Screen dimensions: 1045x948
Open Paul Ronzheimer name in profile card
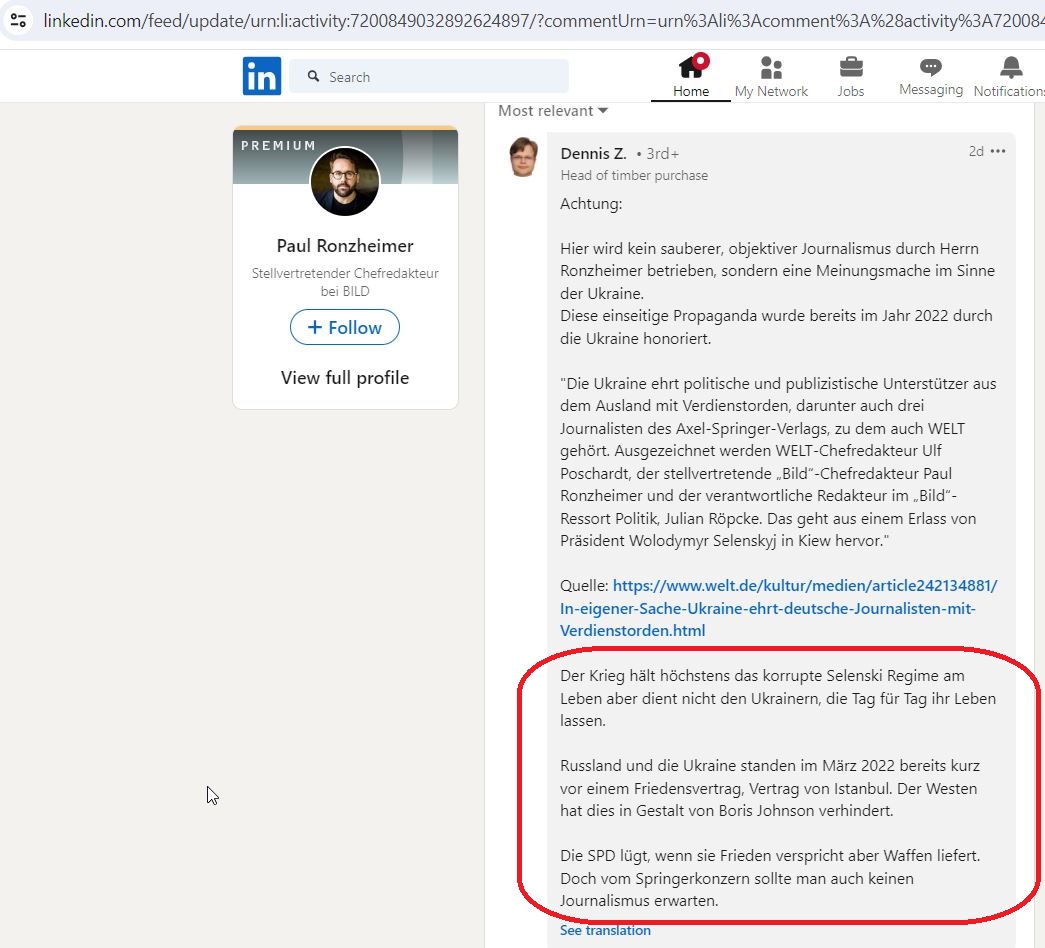[x=345, y=246]
